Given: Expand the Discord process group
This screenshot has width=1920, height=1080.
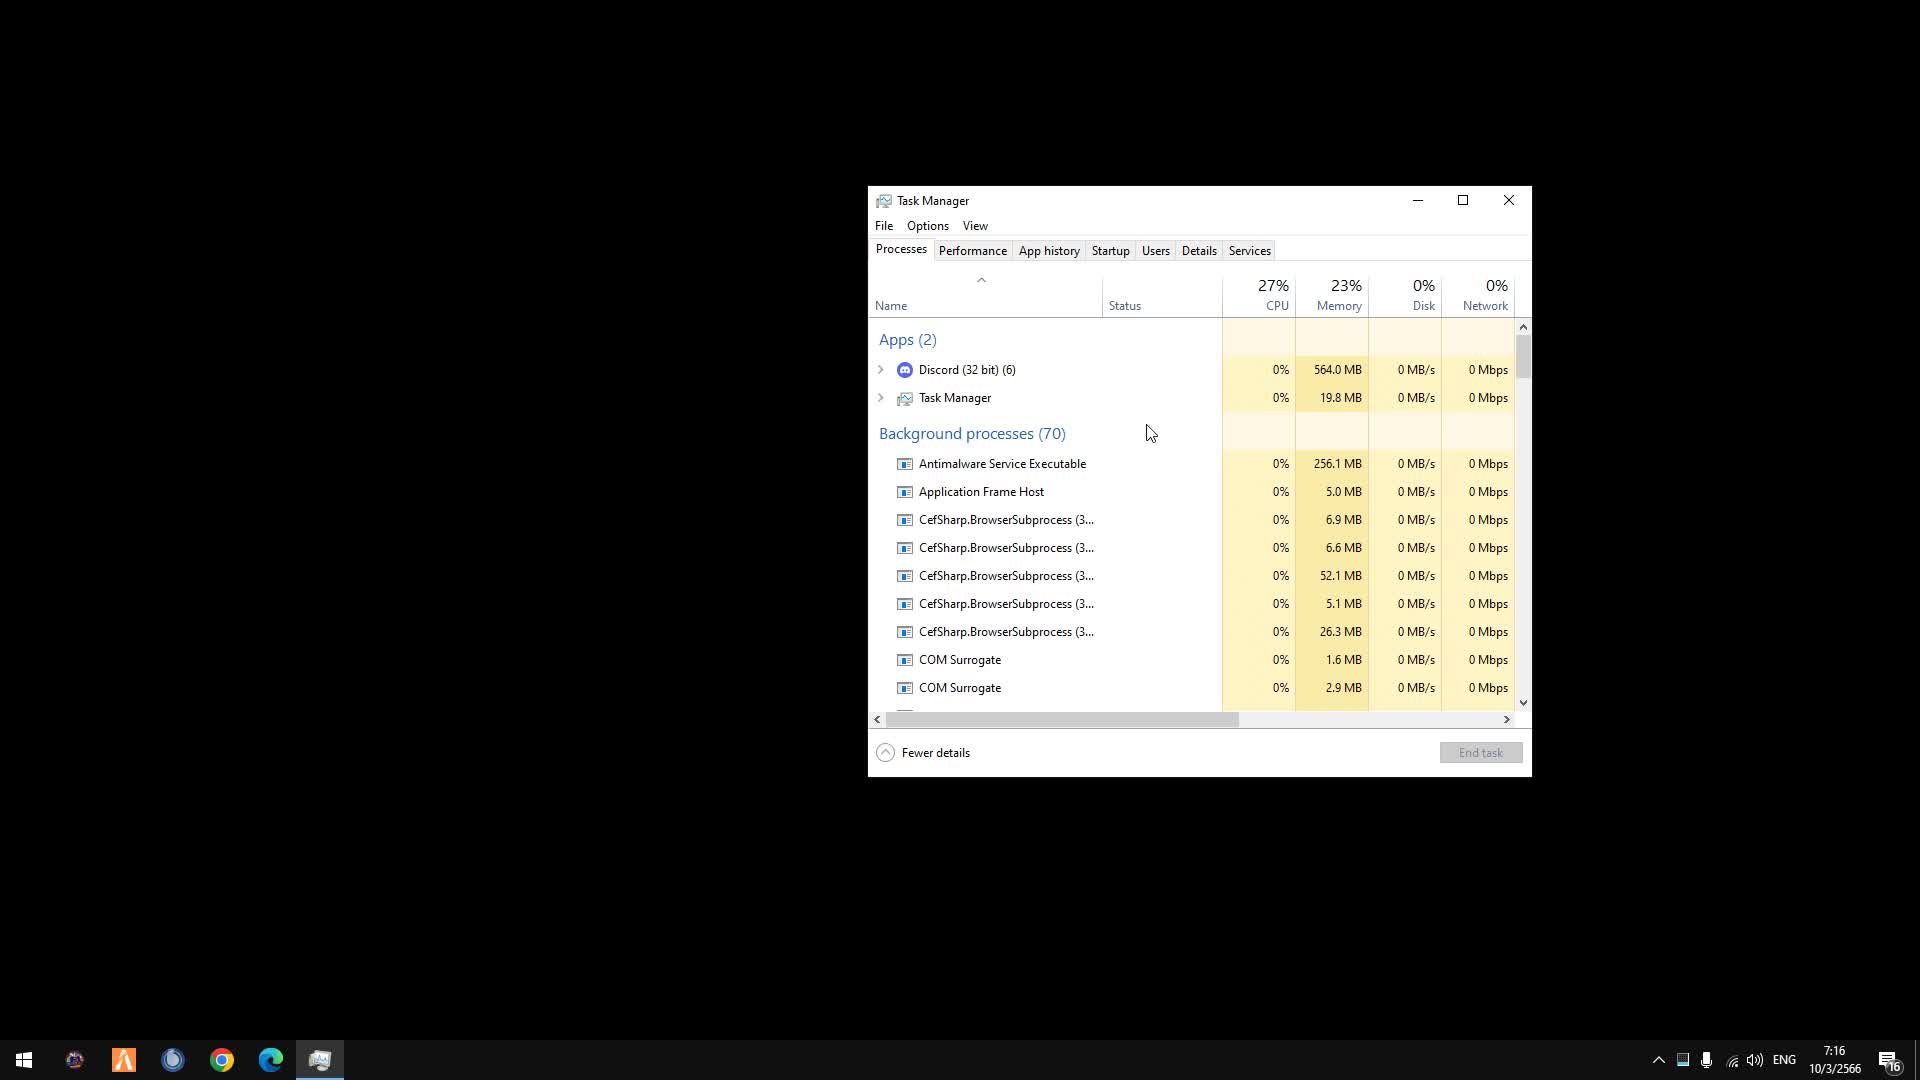Looking at the screenshot, I should 881,370.
